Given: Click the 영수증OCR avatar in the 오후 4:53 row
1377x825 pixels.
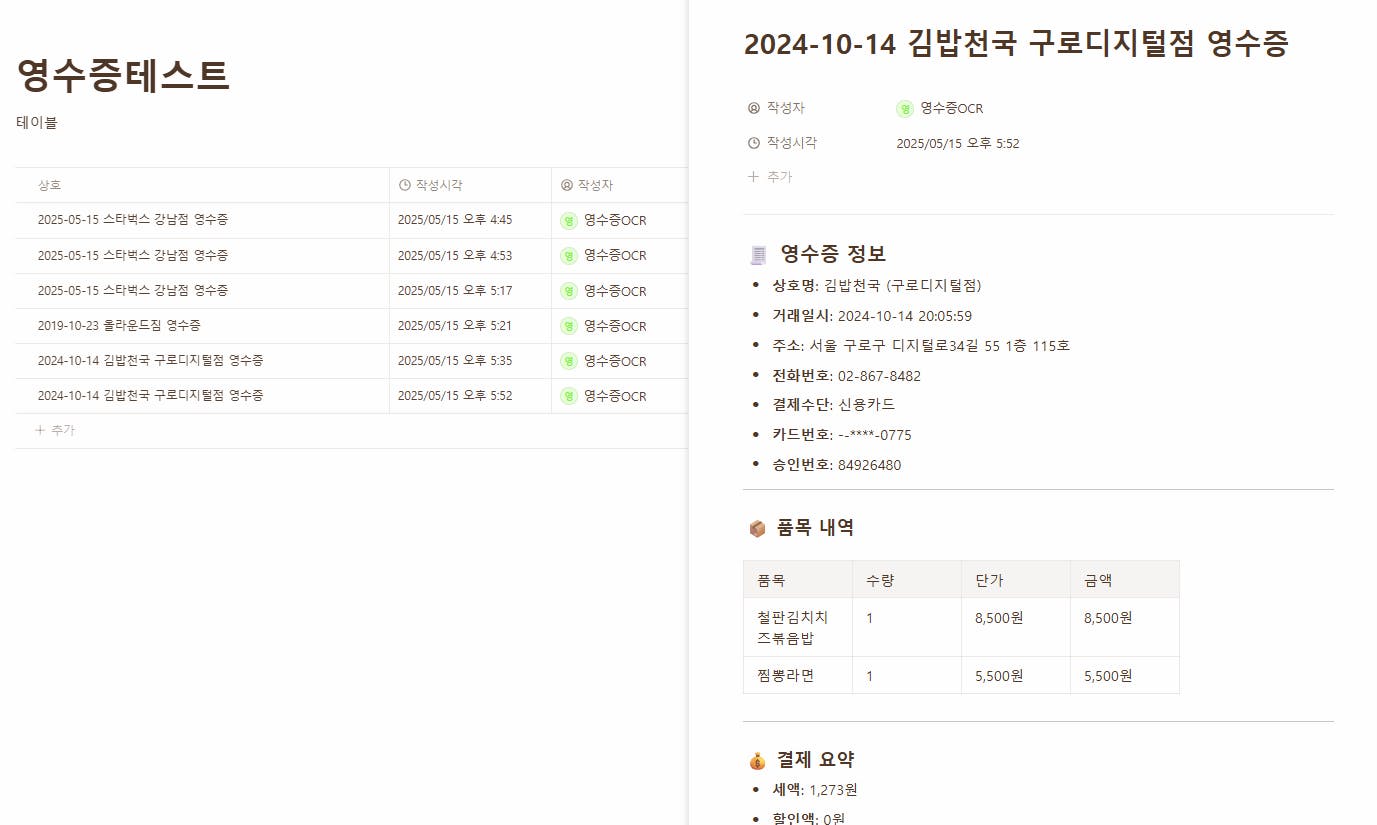Looking at the screenshot, I should [x=569, y=256].
